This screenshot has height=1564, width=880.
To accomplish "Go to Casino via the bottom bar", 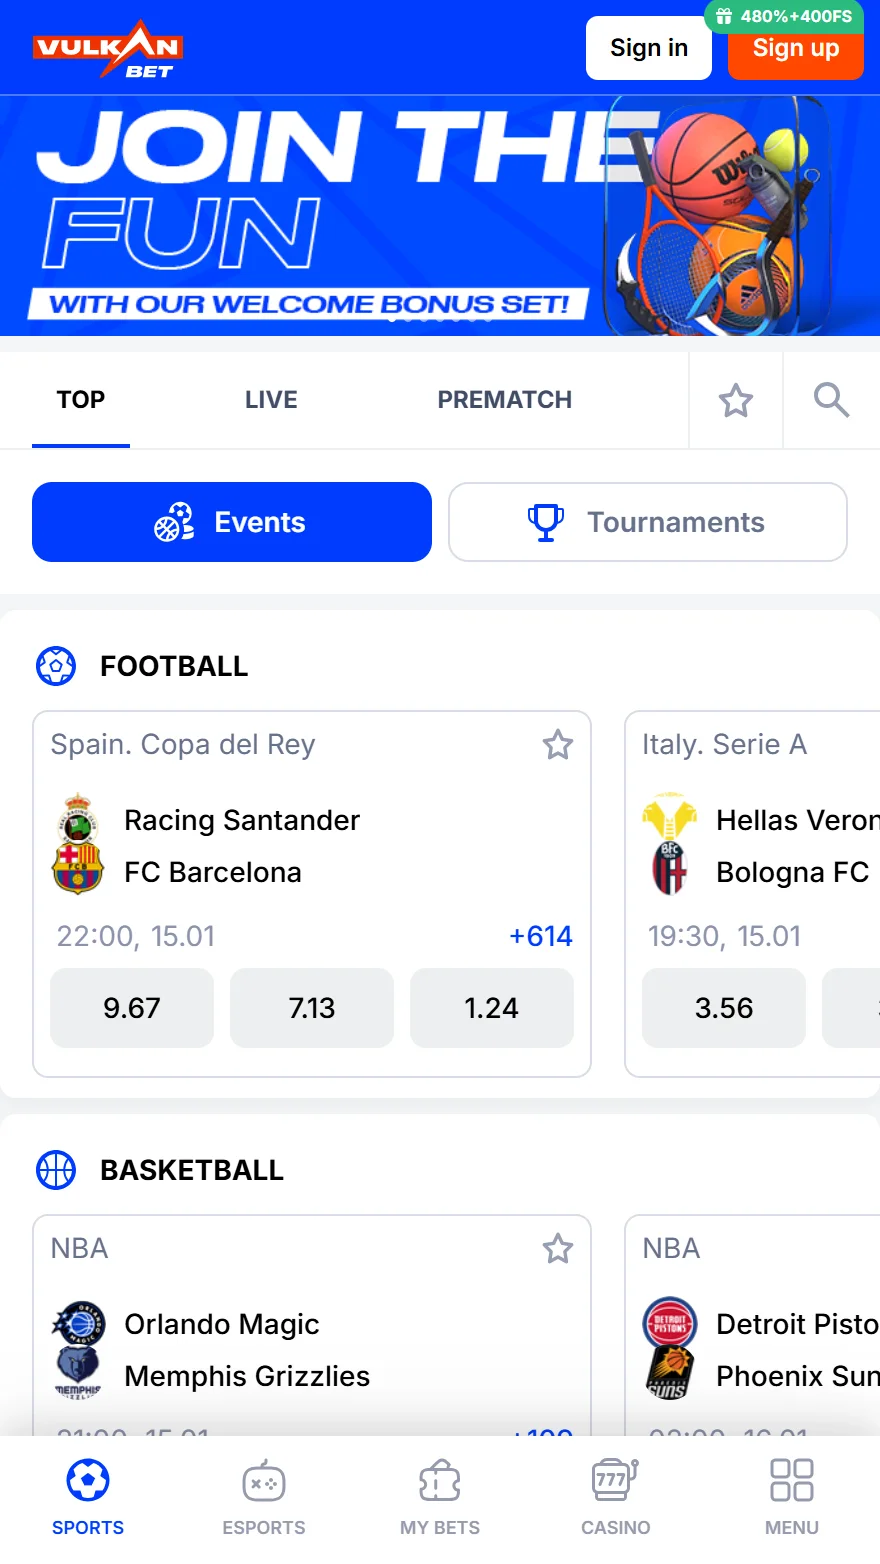I will [x=616, y=1497].
